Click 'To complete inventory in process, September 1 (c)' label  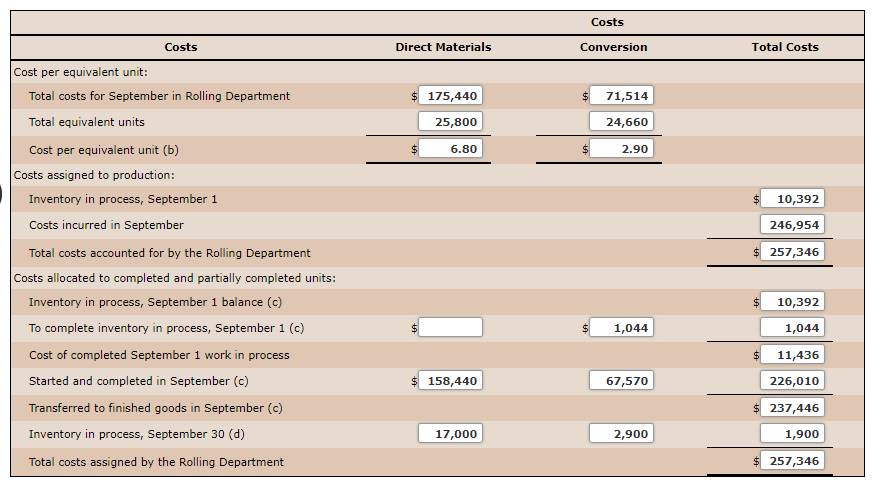(166, 328)
